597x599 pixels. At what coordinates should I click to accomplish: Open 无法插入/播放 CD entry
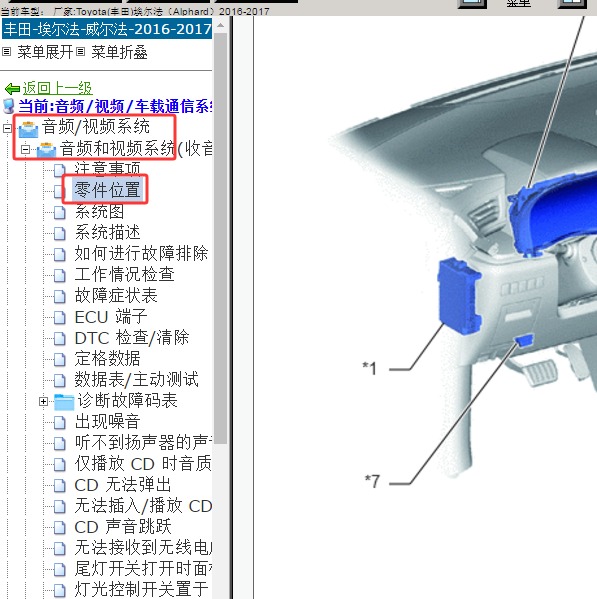pyautogui.click(x=143, y=506)
